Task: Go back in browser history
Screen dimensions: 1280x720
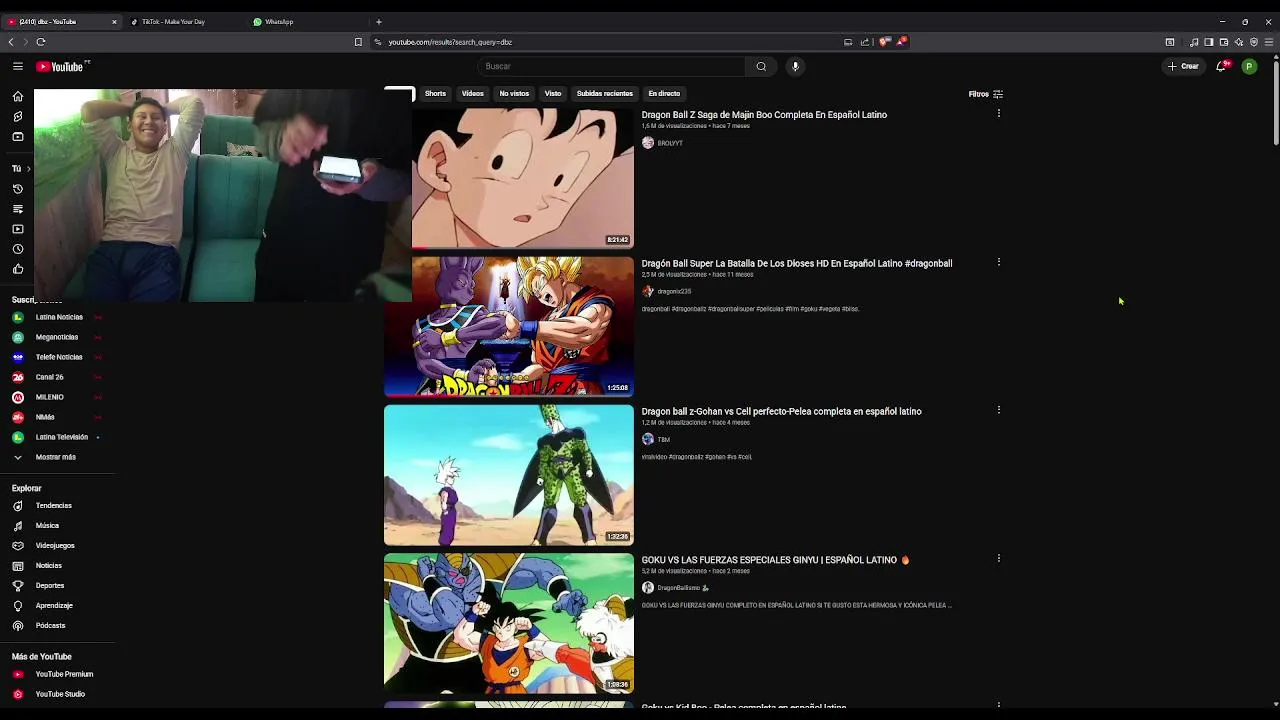Action: [11, 42]
